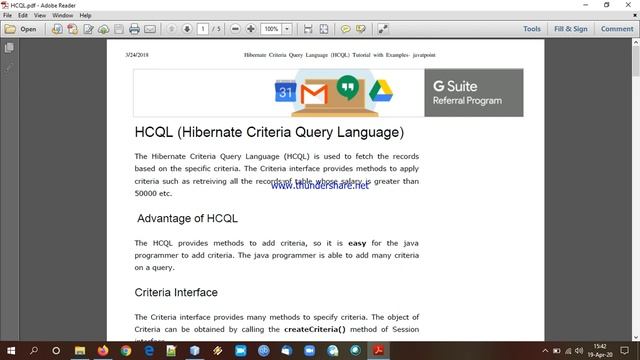
Task: Zoom out with the minus button
Action: [x=235, y=29]
